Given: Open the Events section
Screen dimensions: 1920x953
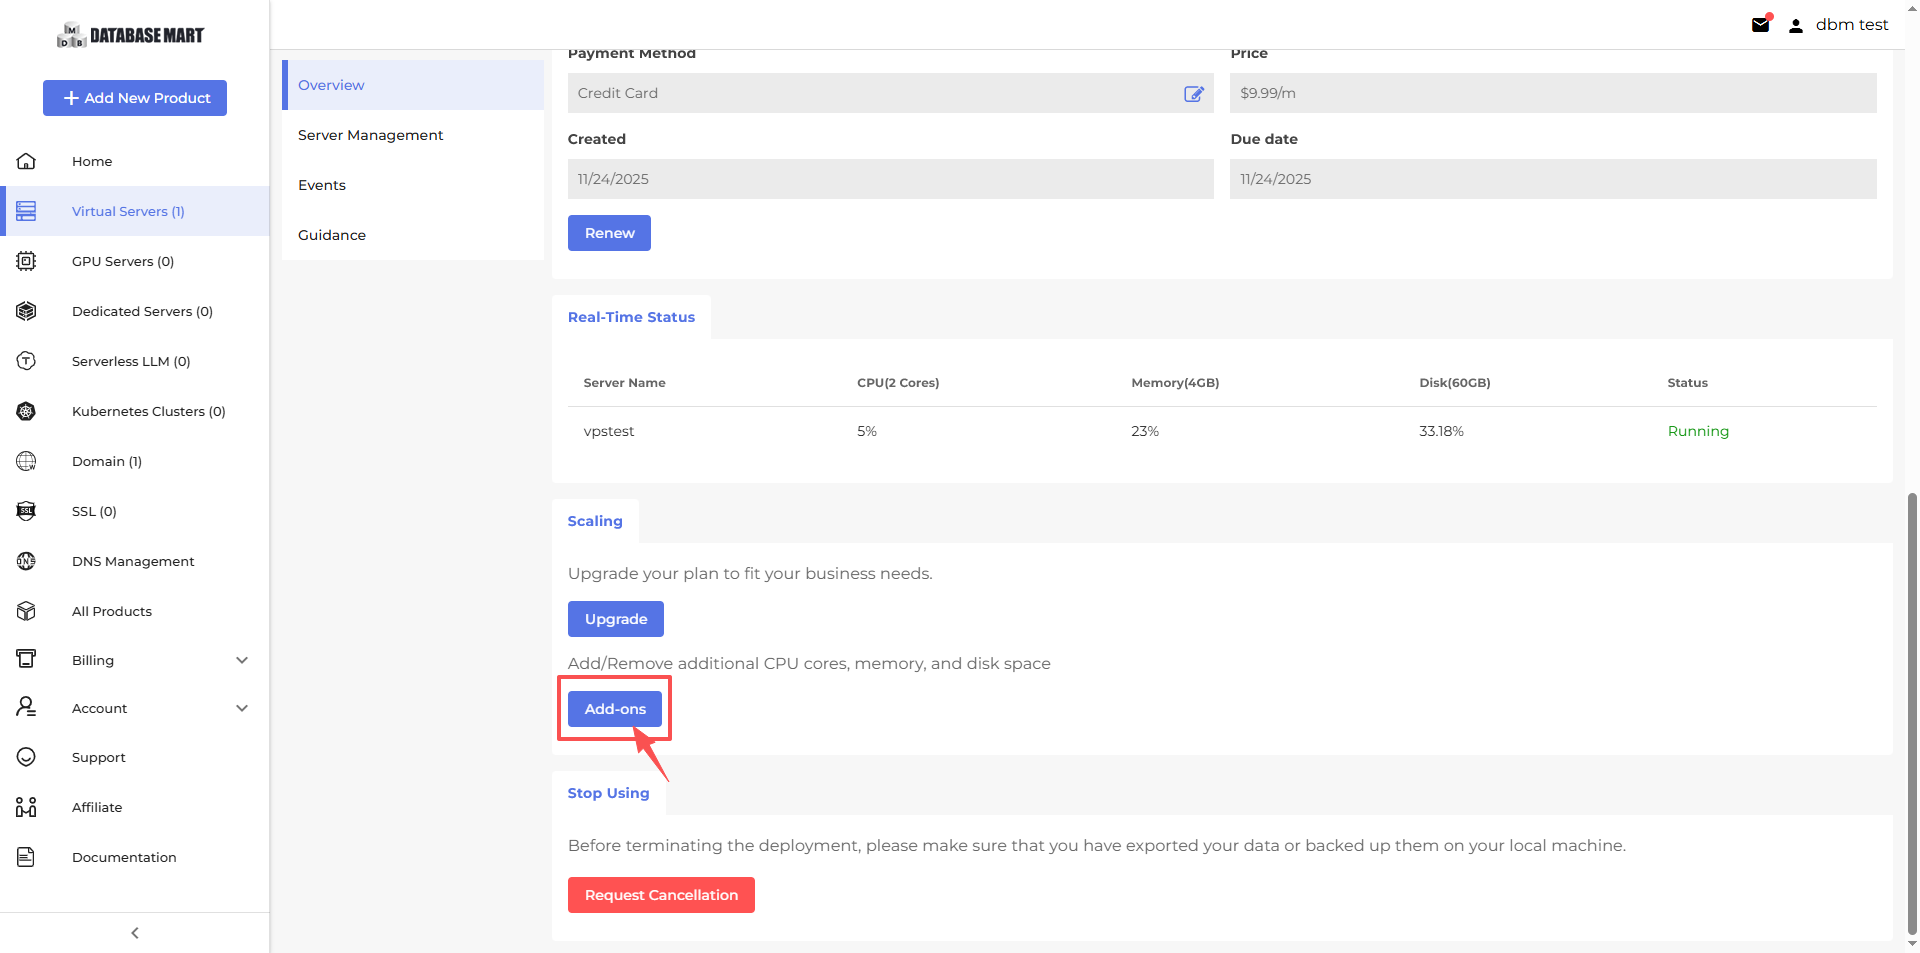Looking at the screenshot, I should coord(413,185).
